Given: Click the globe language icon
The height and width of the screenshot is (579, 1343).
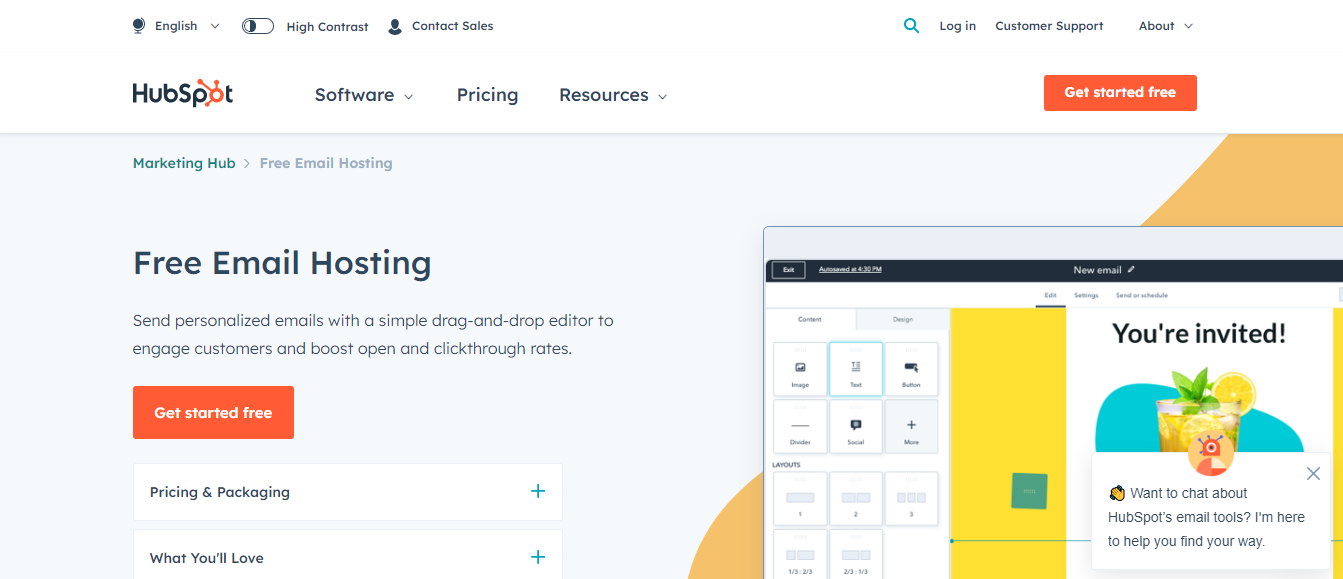Looking at the screenshot, I should click(x=139, y=26).
